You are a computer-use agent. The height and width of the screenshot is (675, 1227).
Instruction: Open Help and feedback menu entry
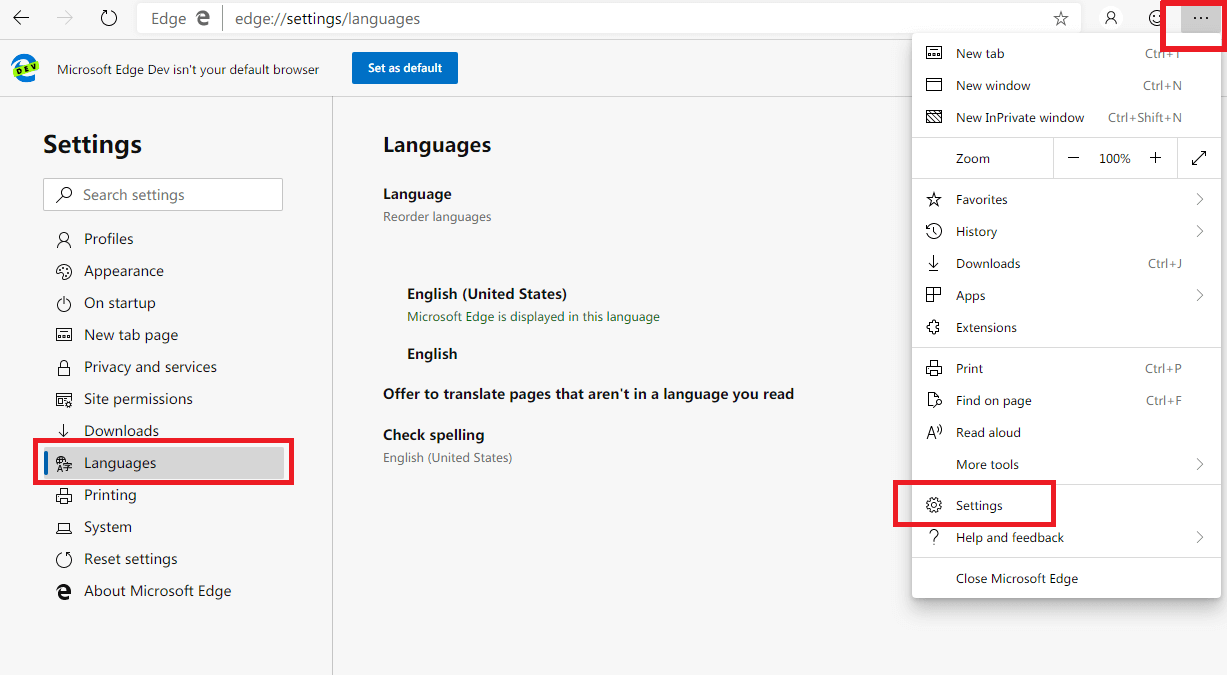(1010, 537)
